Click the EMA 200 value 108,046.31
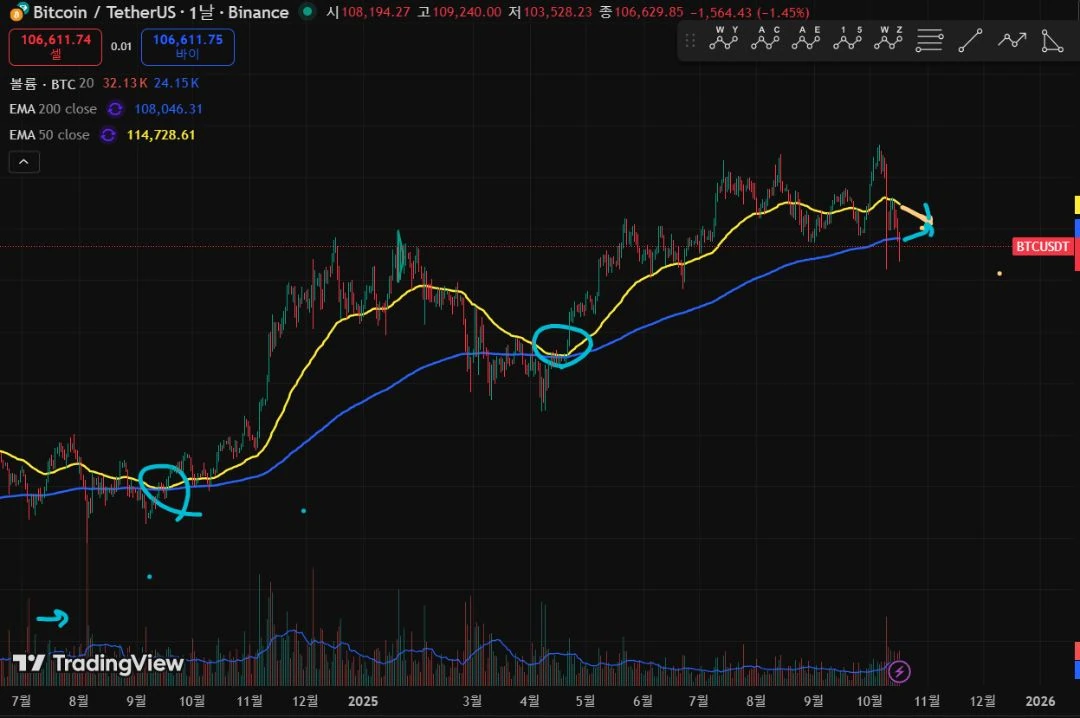The image size is (1080, 718). 168,109
